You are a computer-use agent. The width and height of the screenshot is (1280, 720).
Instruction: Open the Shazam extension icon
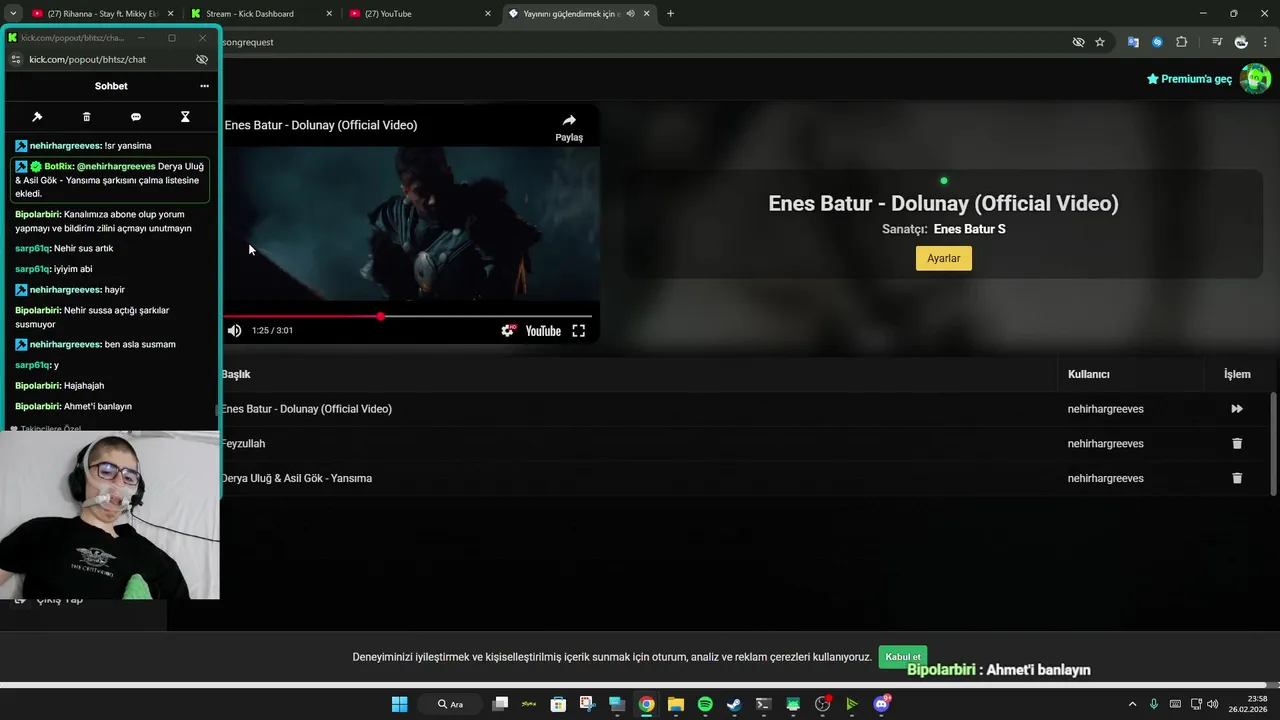pyautogui.click(x=1157, y=42)
